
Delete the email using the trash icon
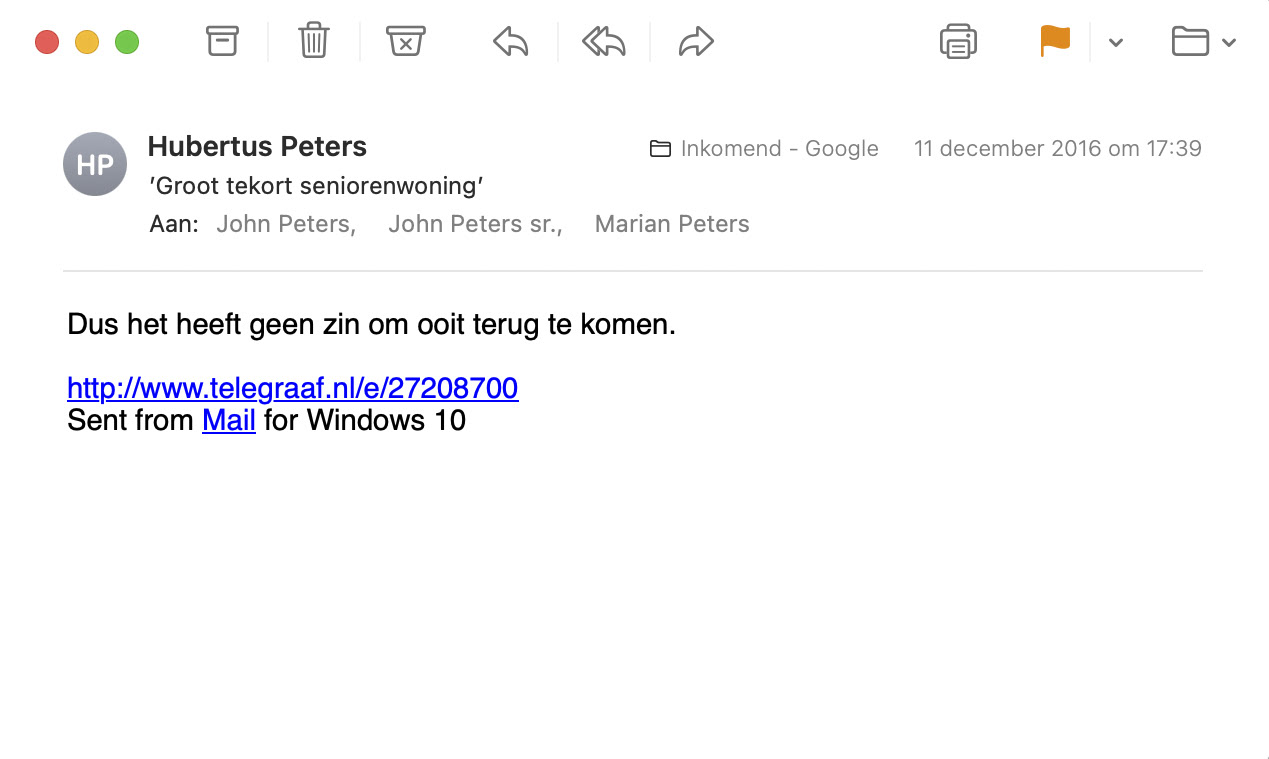pos(314,41)
